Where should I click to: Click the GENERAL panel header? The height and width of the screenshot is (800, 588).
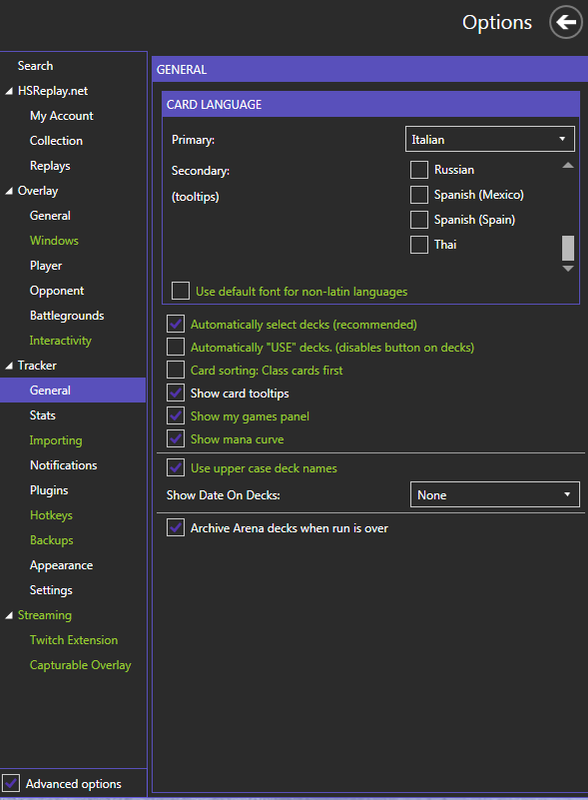coord(370,69)
